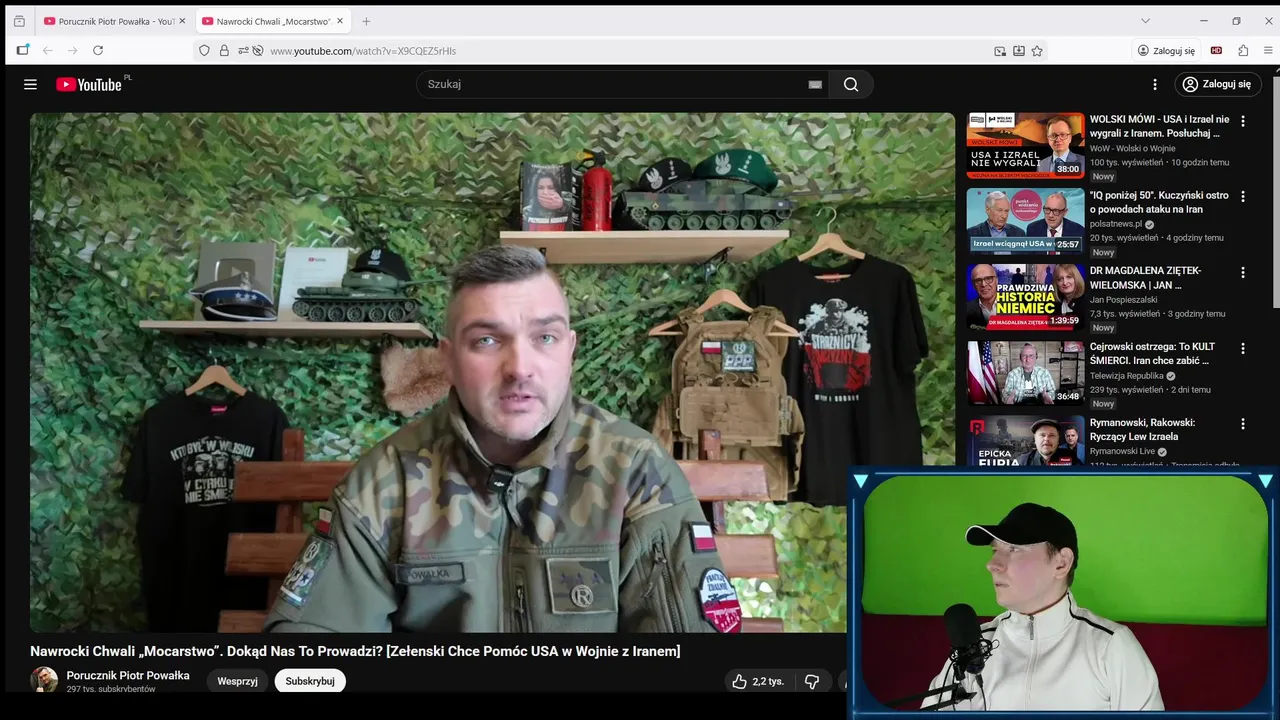Bookmark this page with star icon
The width and height of the screenshot is (1280, 720).
click(1037, 50)
